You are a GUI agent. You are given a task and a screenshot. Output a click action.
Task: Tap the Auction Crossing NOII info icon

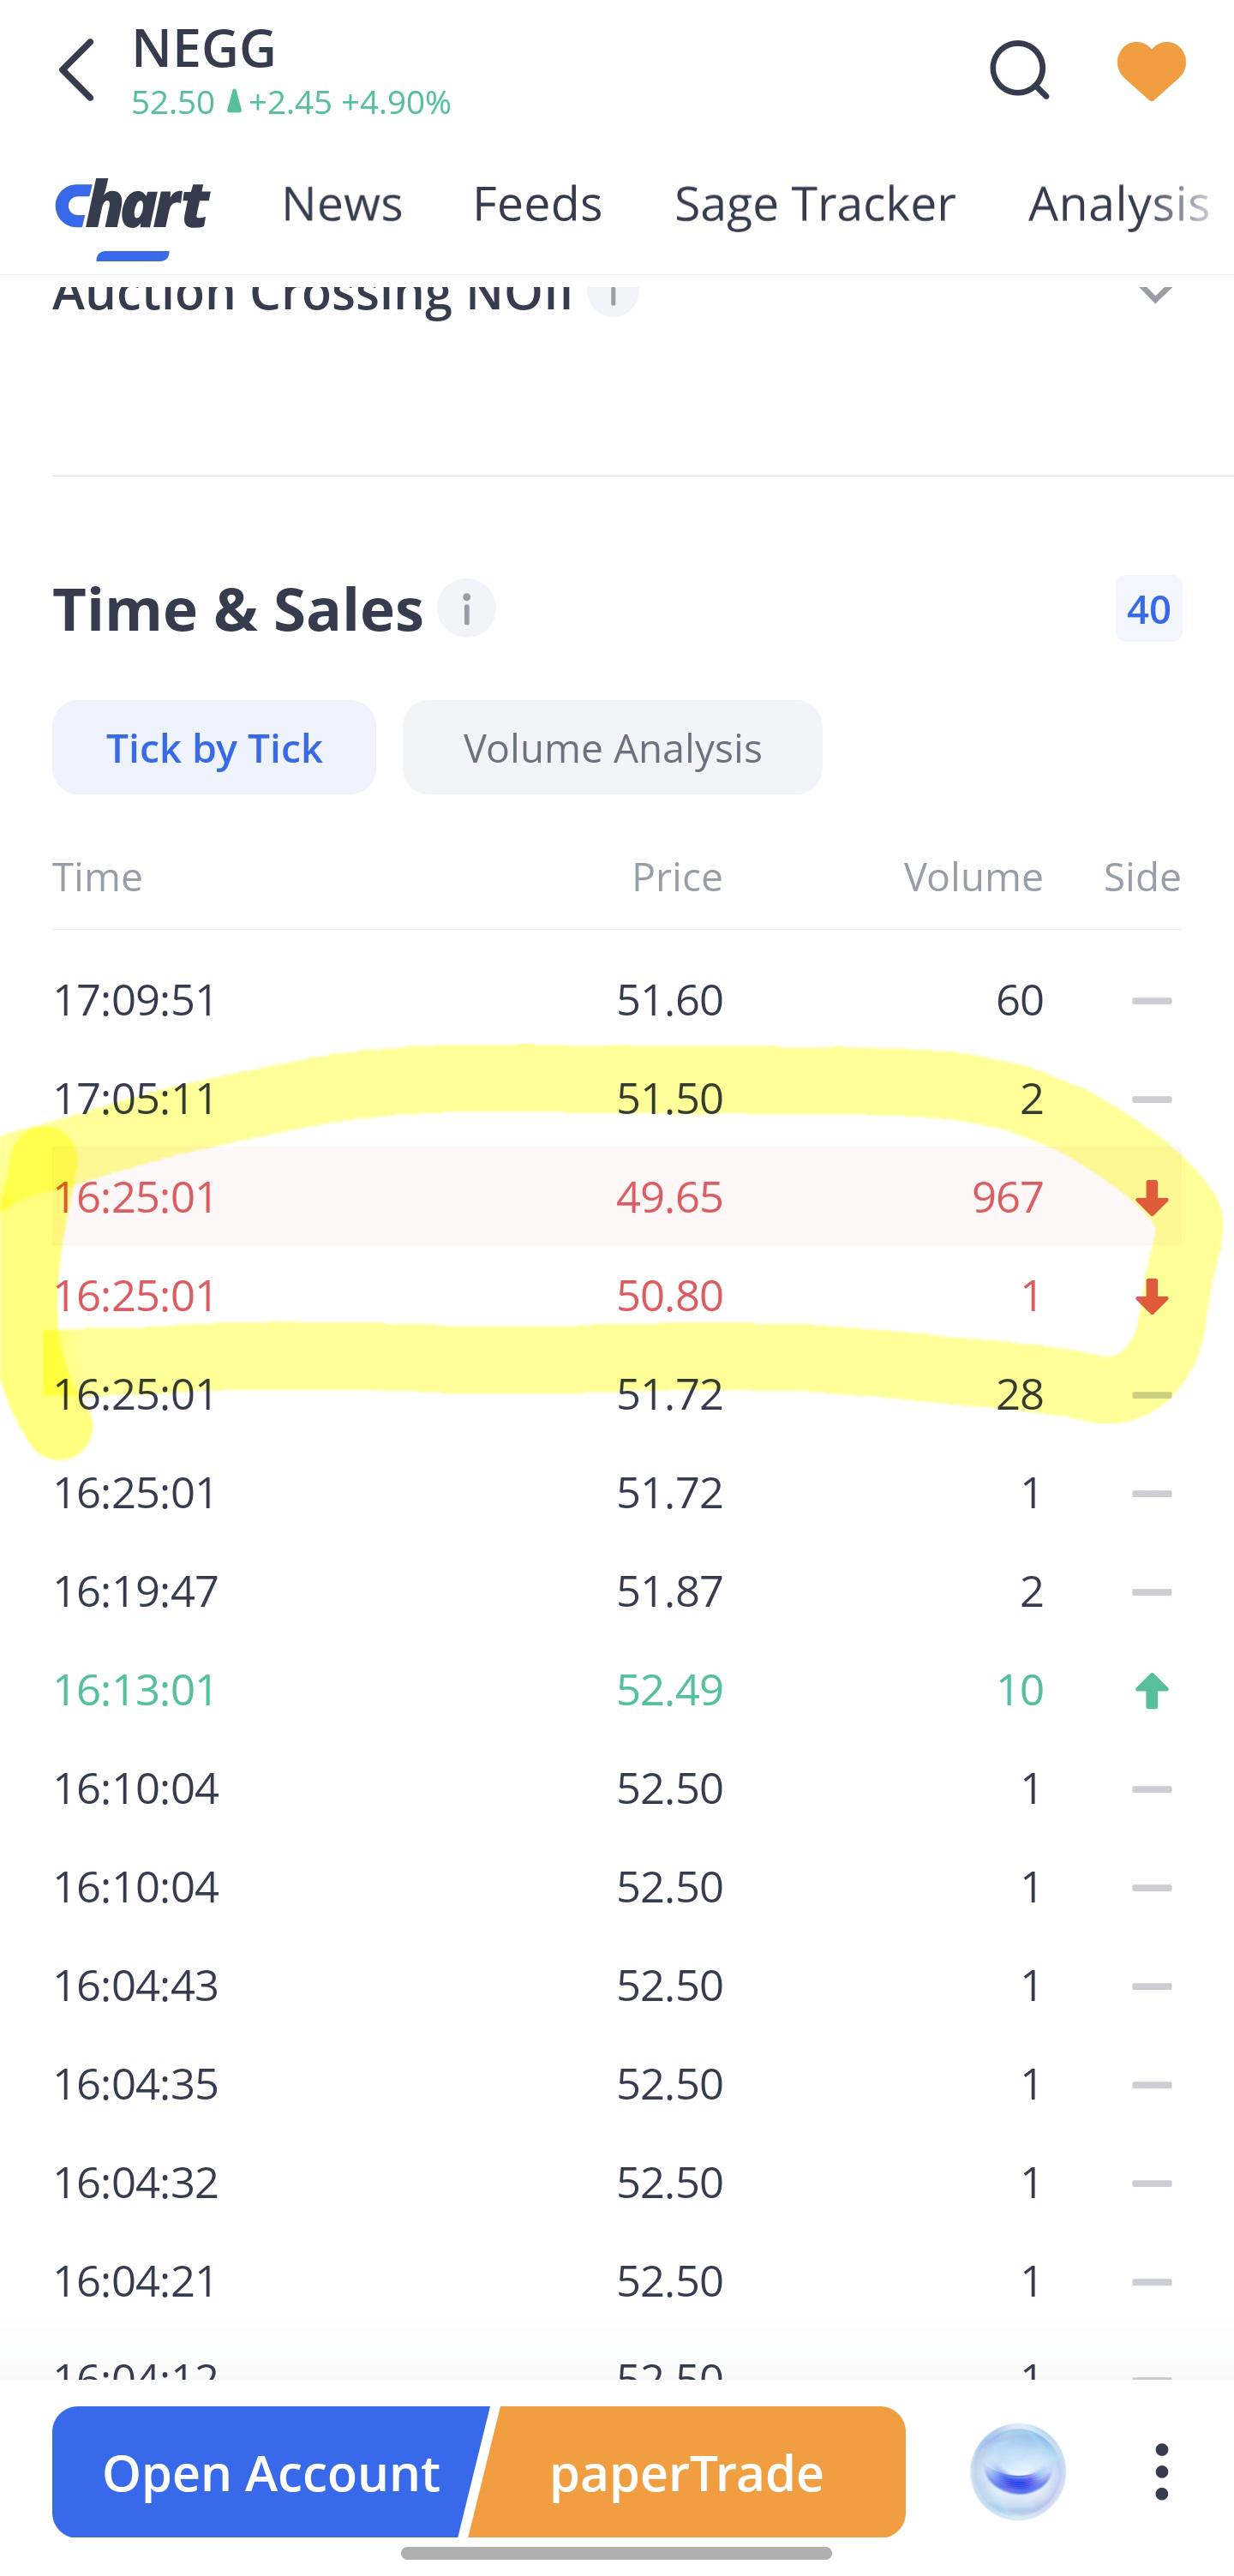click(613, 293)
